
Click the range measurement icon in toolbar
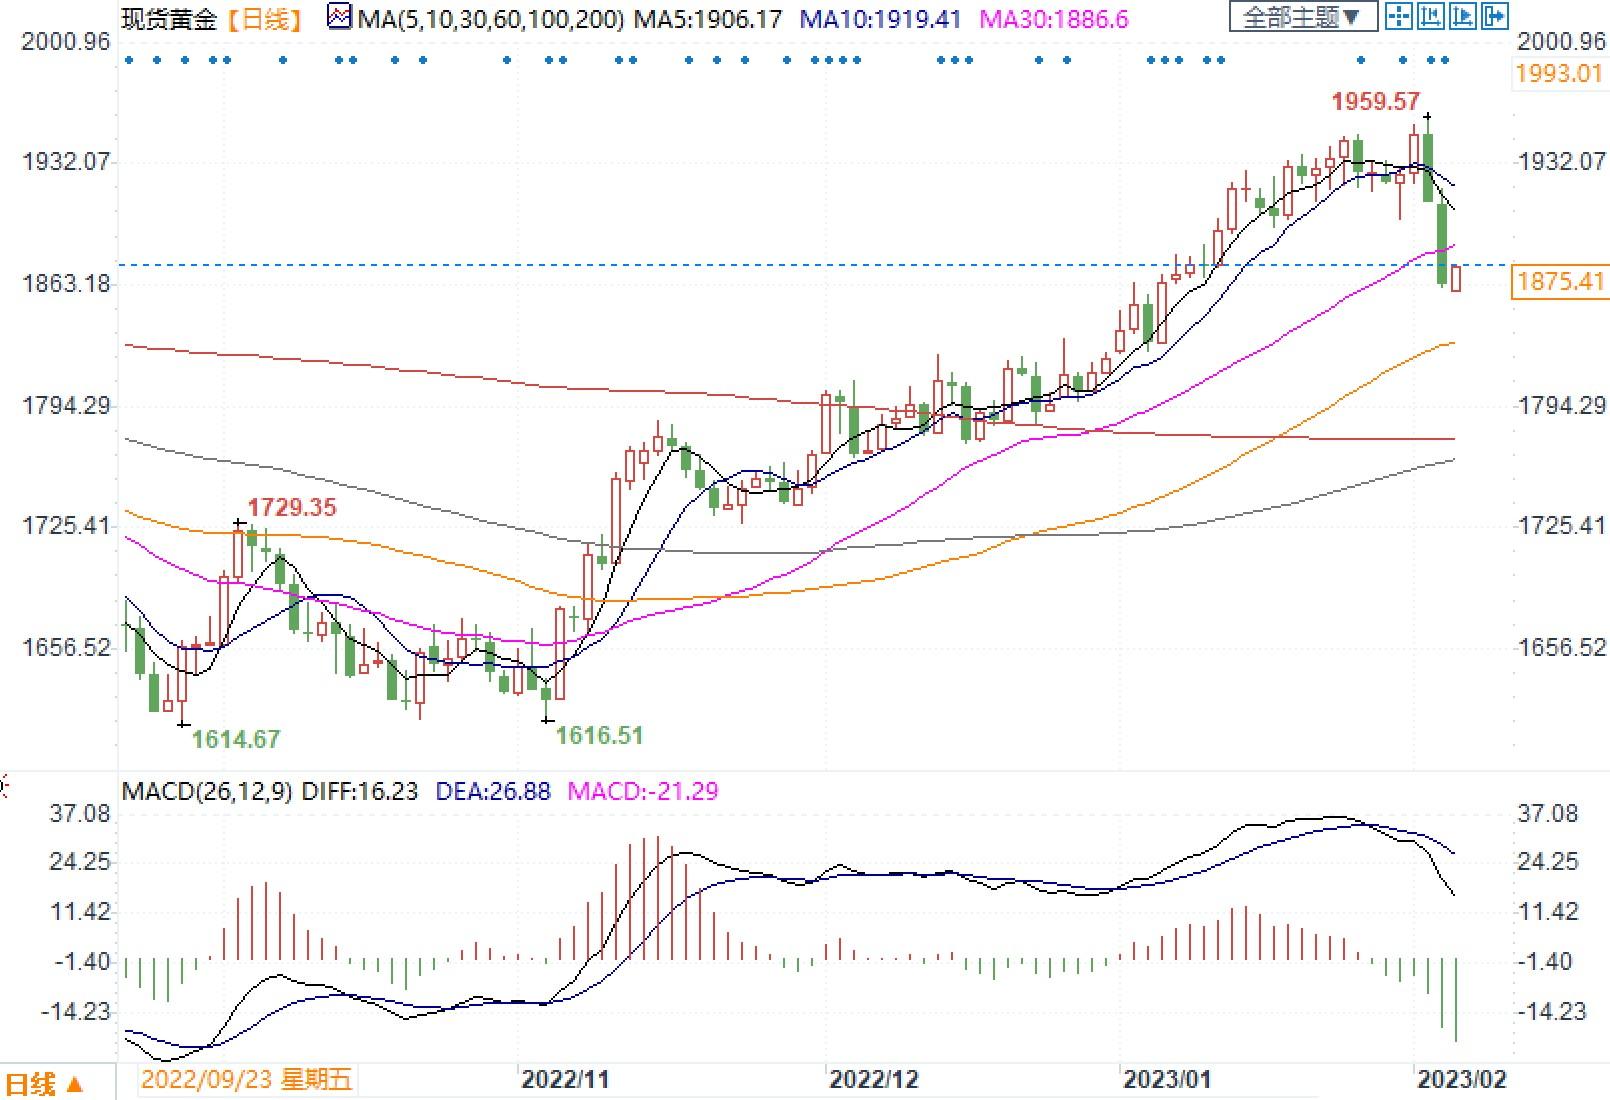(x=1431, y=16)
